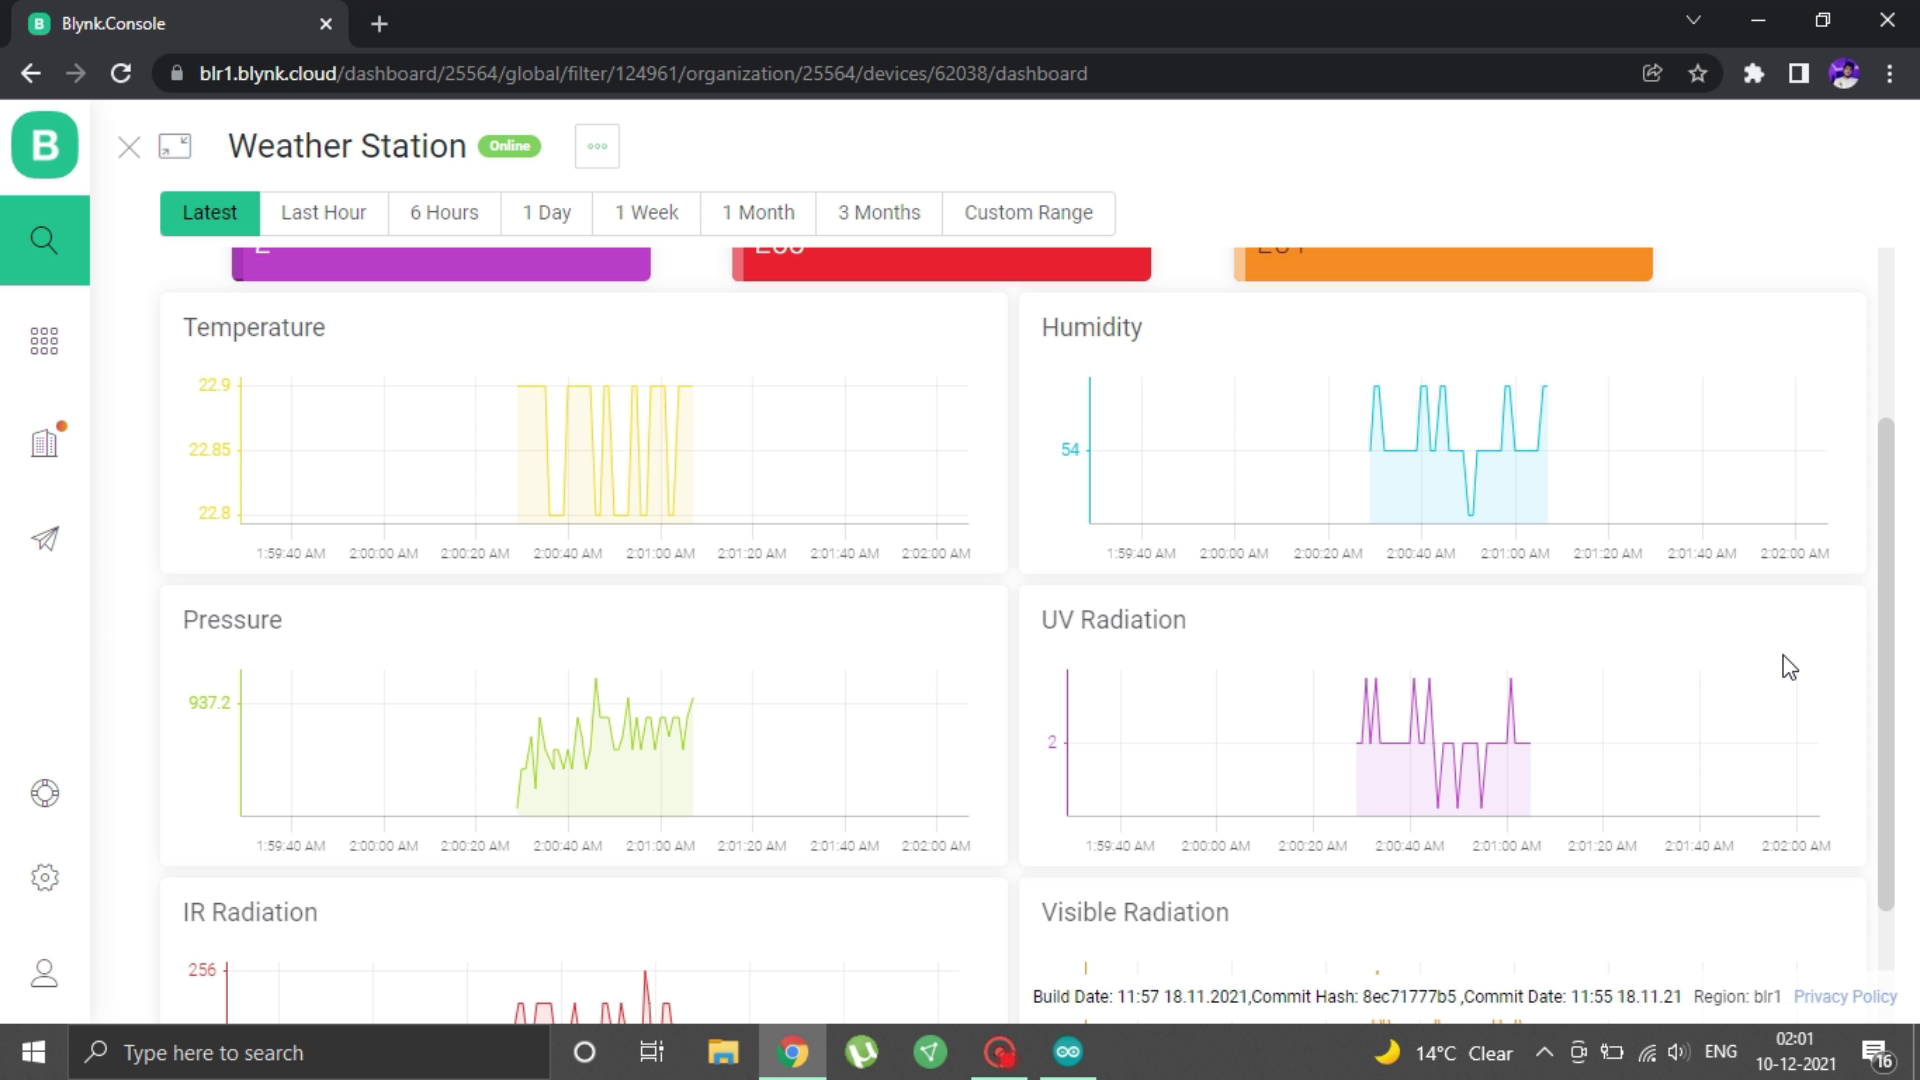Click the templates grid icon in sidebar

44,341
